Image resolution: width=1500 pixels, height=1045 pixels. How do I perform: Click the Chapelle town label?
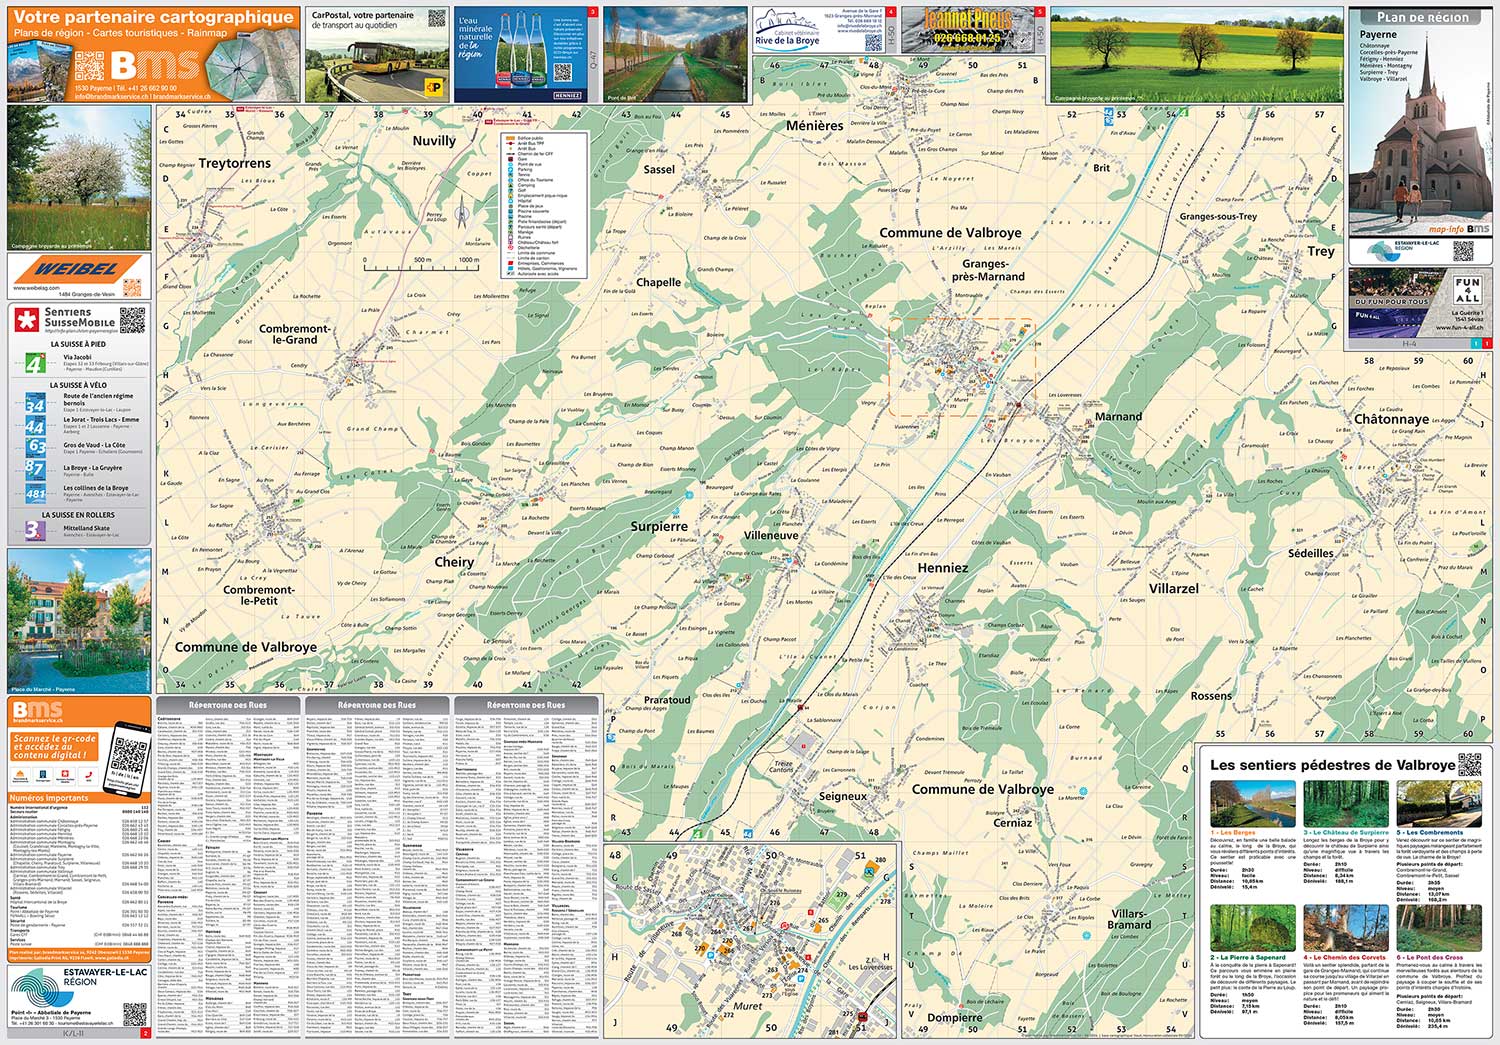659,282
